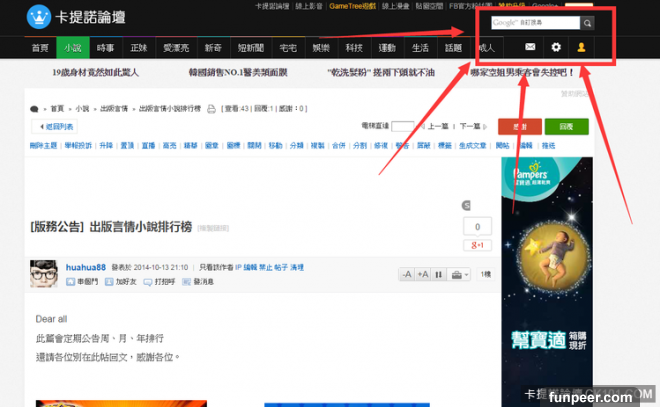The height and width of the screenshot is (407, 660).
Task: Click the Google +1 button
Action: pyautogui.click(x=476, y=245)
